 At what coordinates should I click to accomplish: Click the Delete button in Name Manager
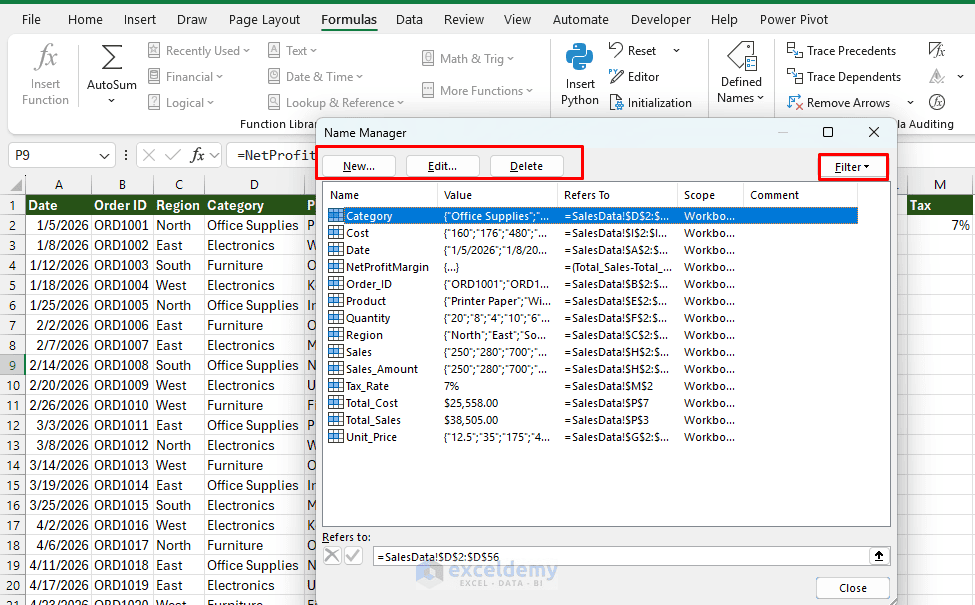click(526, 166)
